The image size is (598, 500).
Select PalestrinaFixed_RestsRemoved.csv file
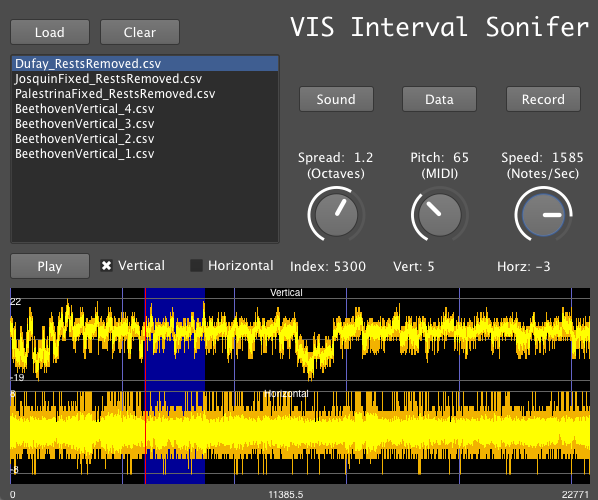tap(145, 94)
